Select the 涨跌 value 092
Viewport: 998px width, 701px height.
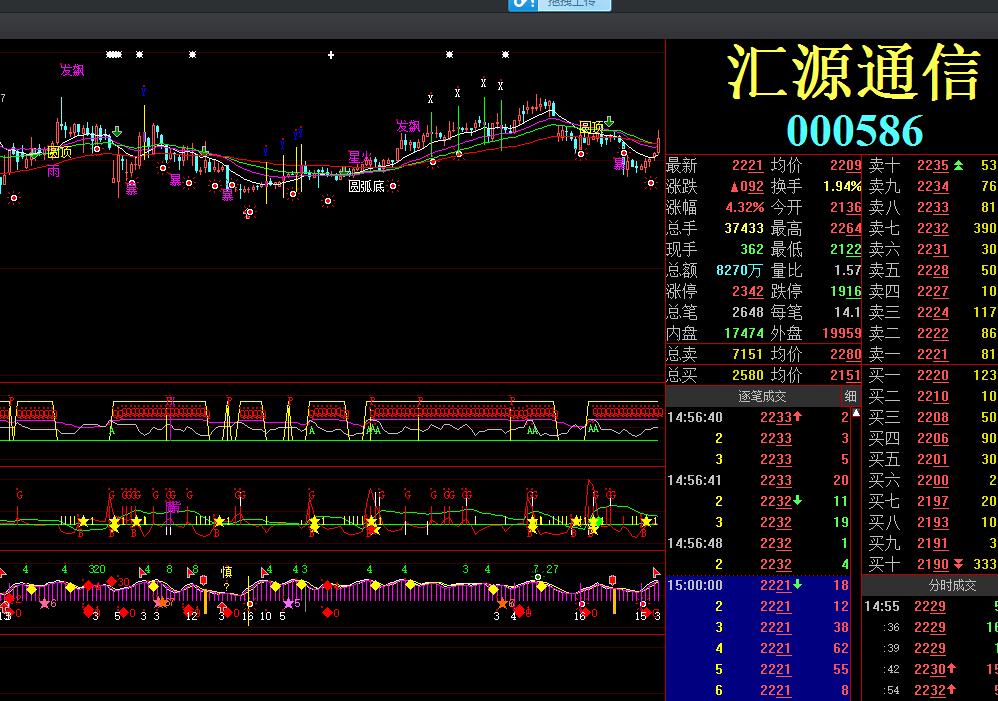click(747, 187)
